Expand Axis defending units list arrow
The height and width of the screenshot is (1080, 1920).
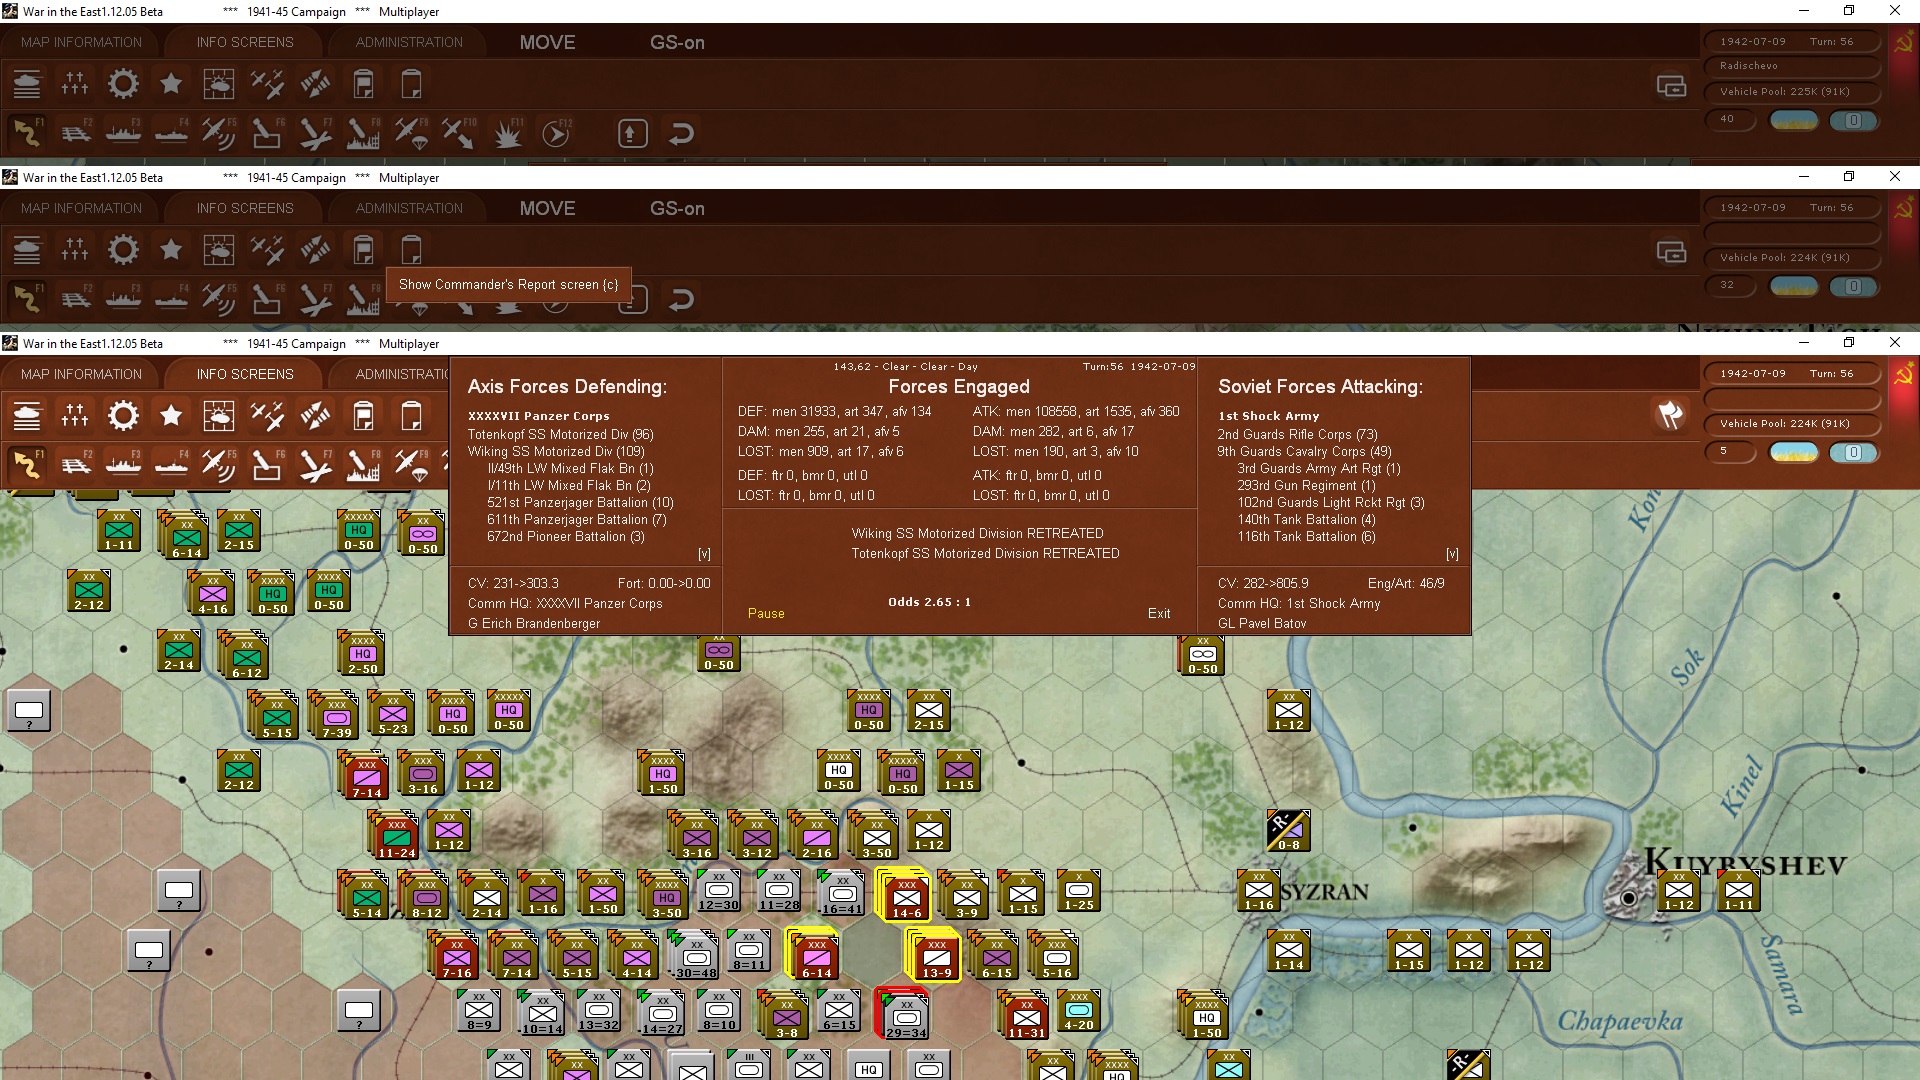coord(704,554)
